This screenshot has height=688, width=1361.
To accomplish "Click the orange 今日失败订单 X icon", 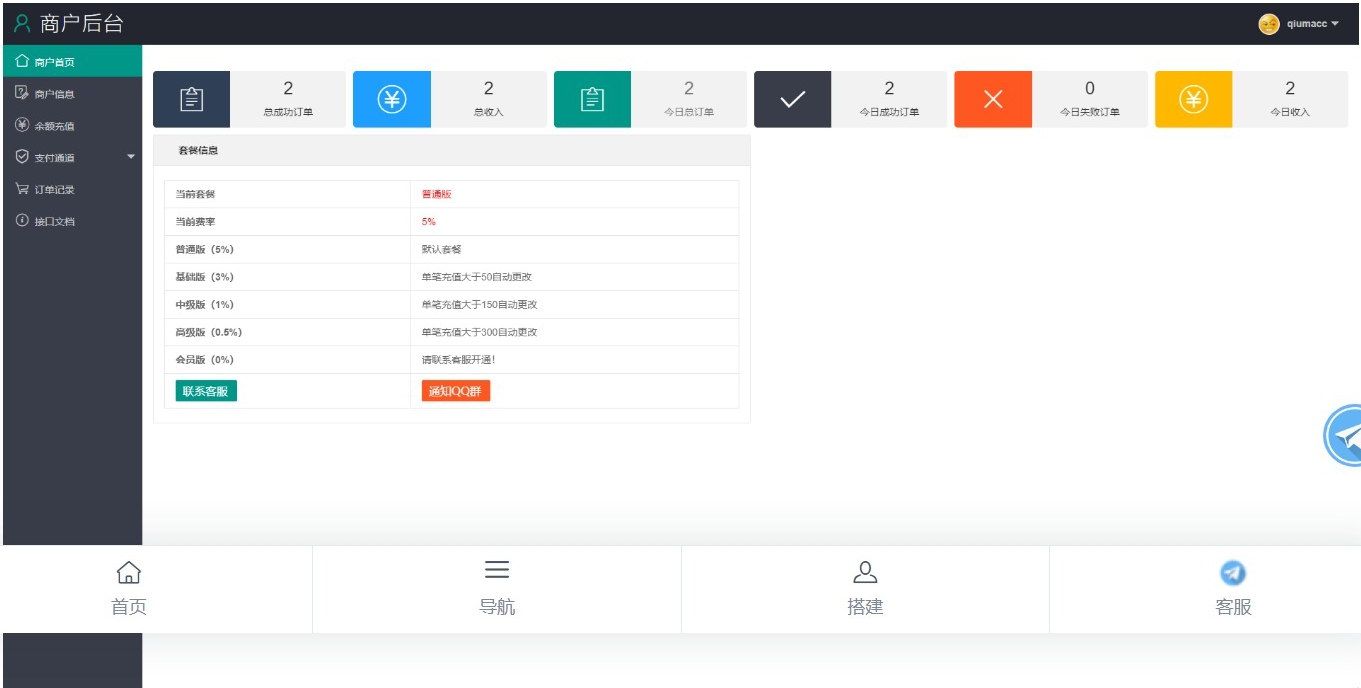I will [992, 99].
